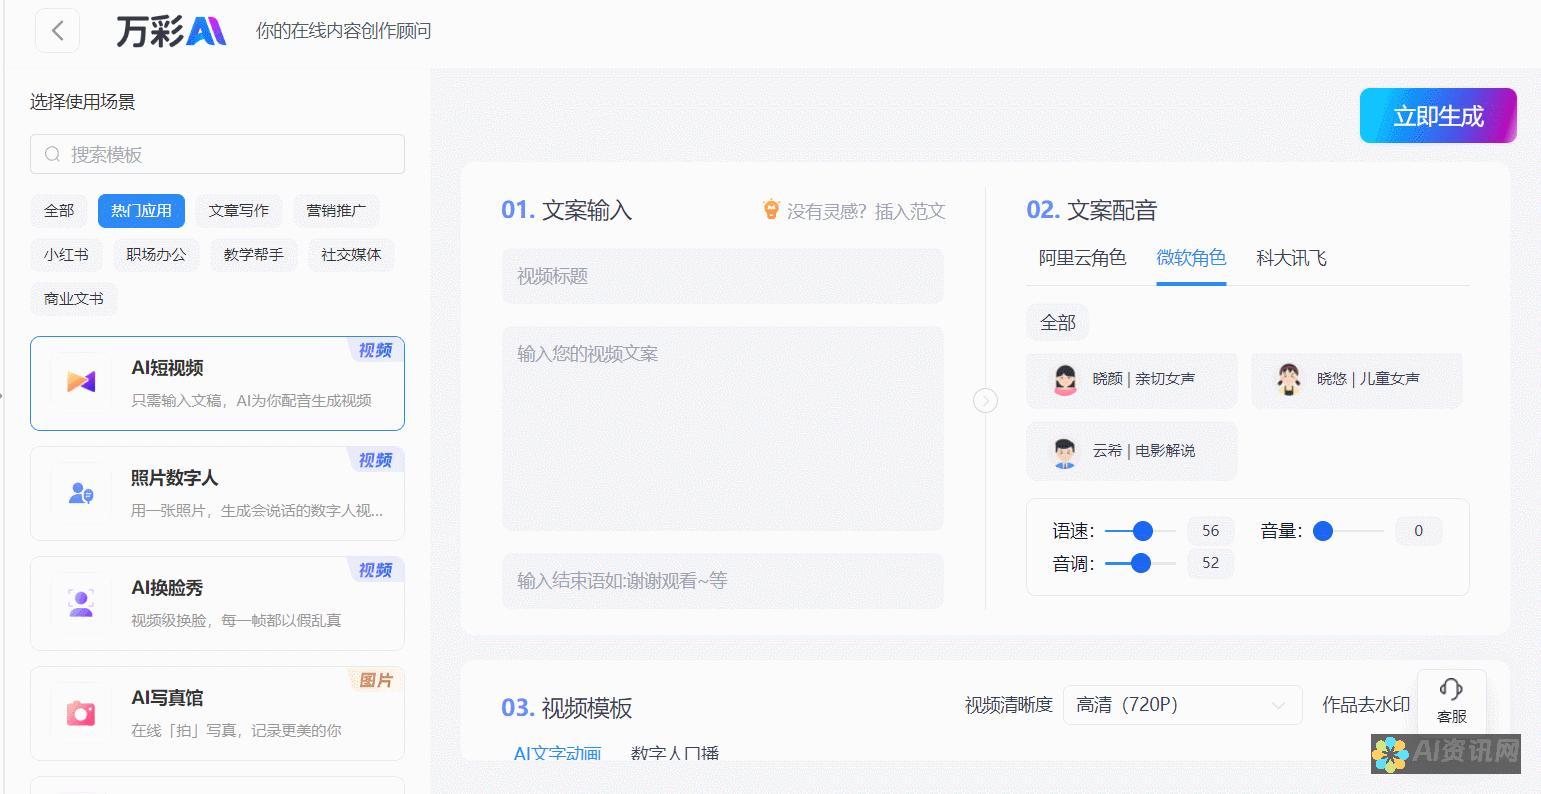
Task: Click the 搜索模板 search field
Action: [217, 154]
